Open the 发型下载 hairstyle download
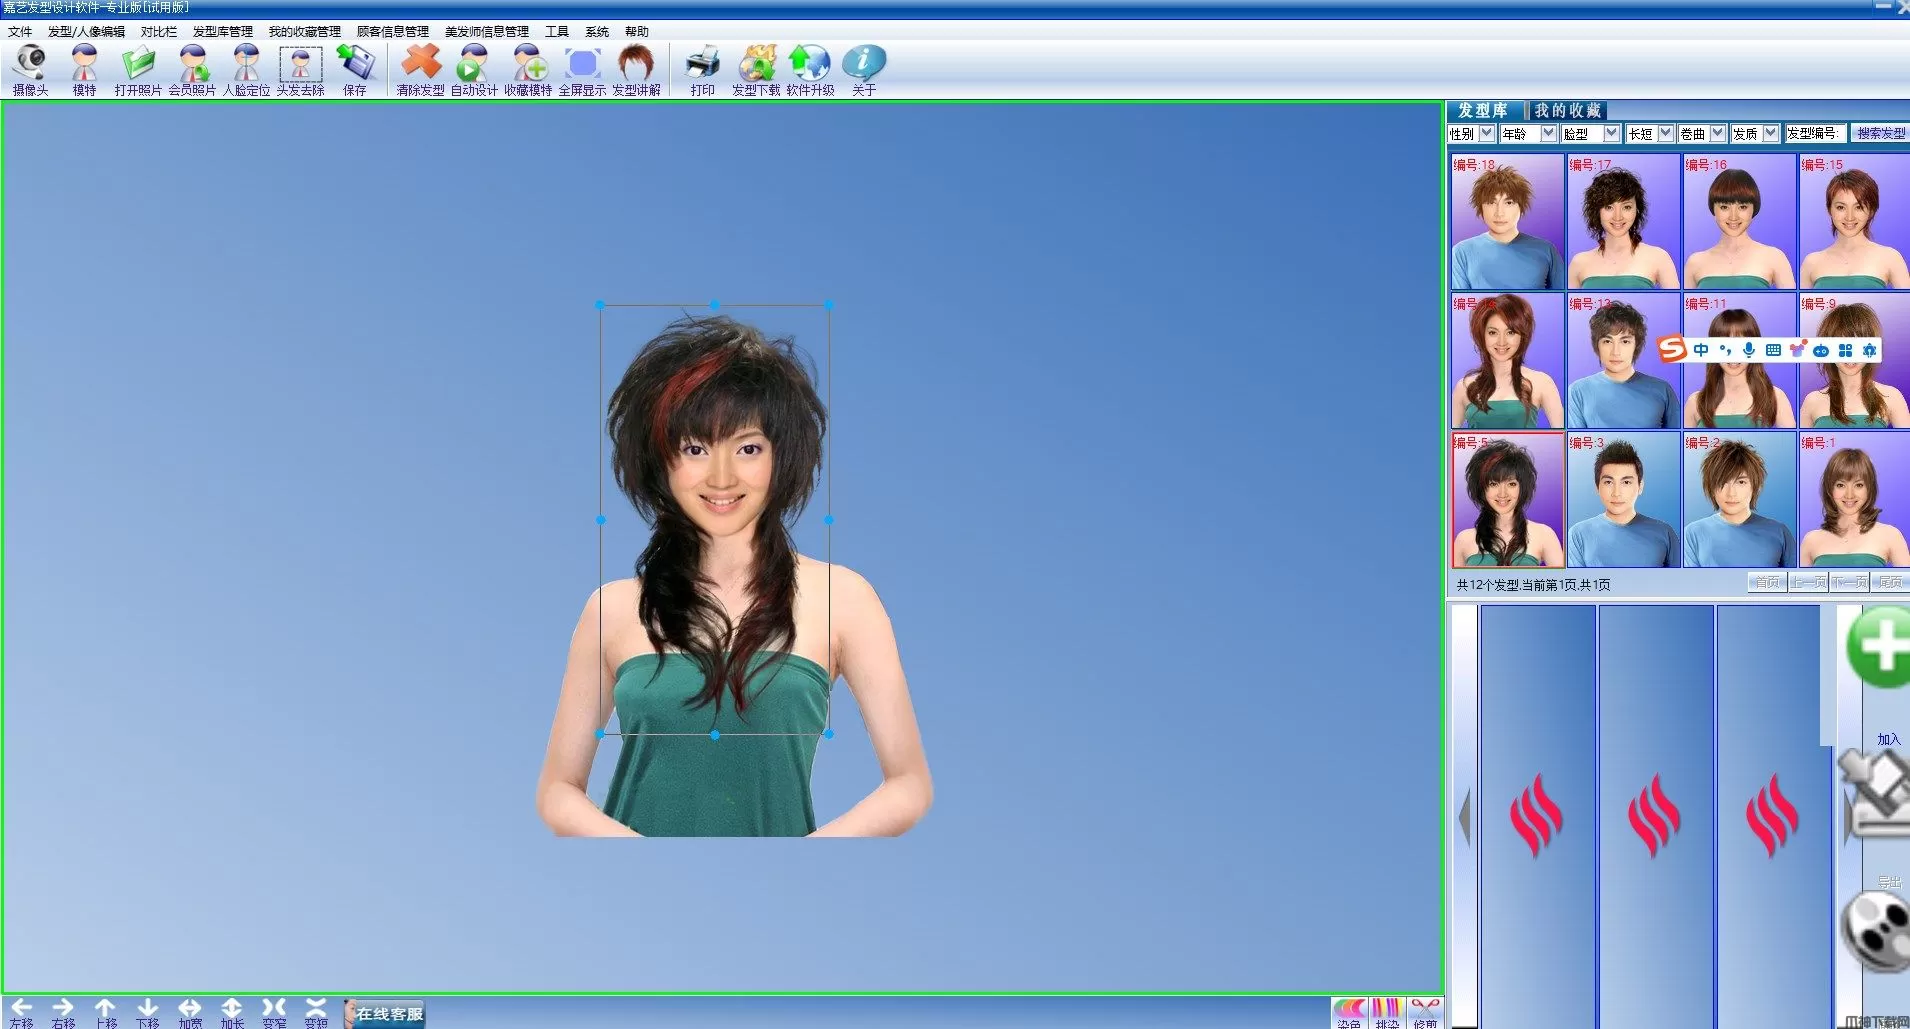This screenshot has width=1910, height=1029. click(x=756, y=68)
